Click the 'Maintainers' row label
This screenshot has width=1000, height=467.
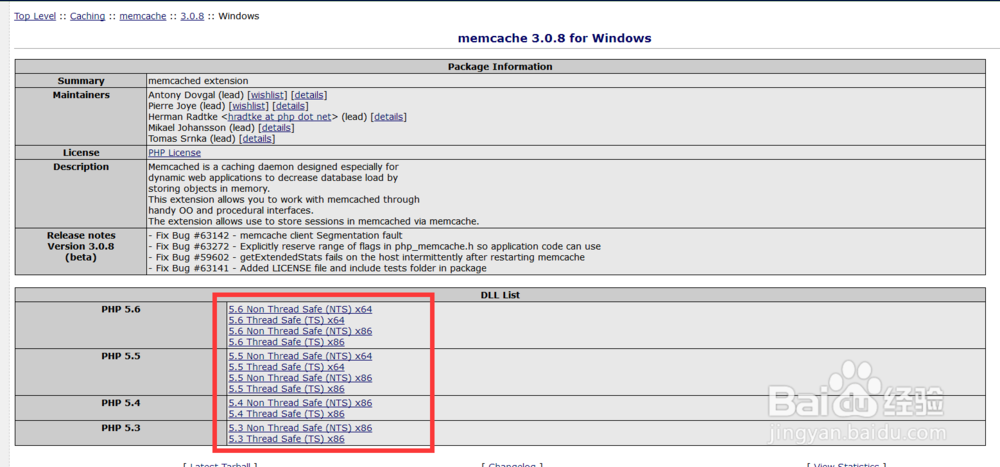[82, 95]
